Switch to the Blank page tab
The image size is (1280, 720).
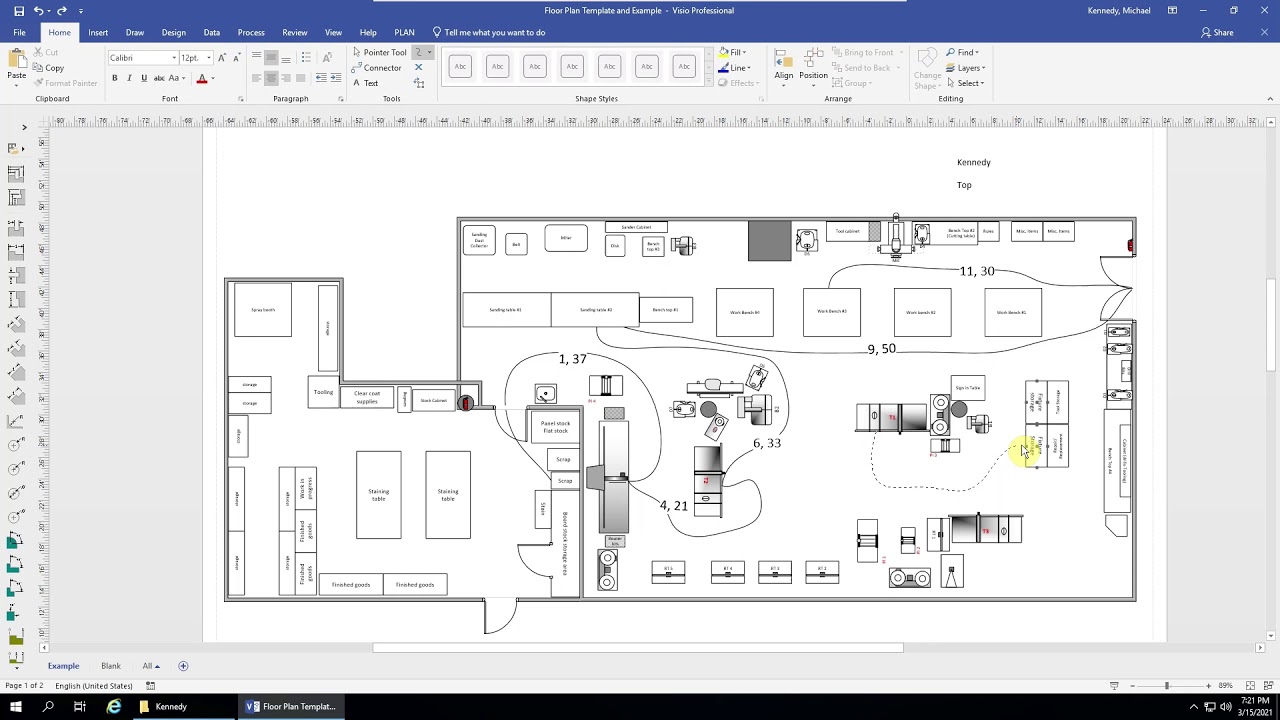tap(110, 666)
